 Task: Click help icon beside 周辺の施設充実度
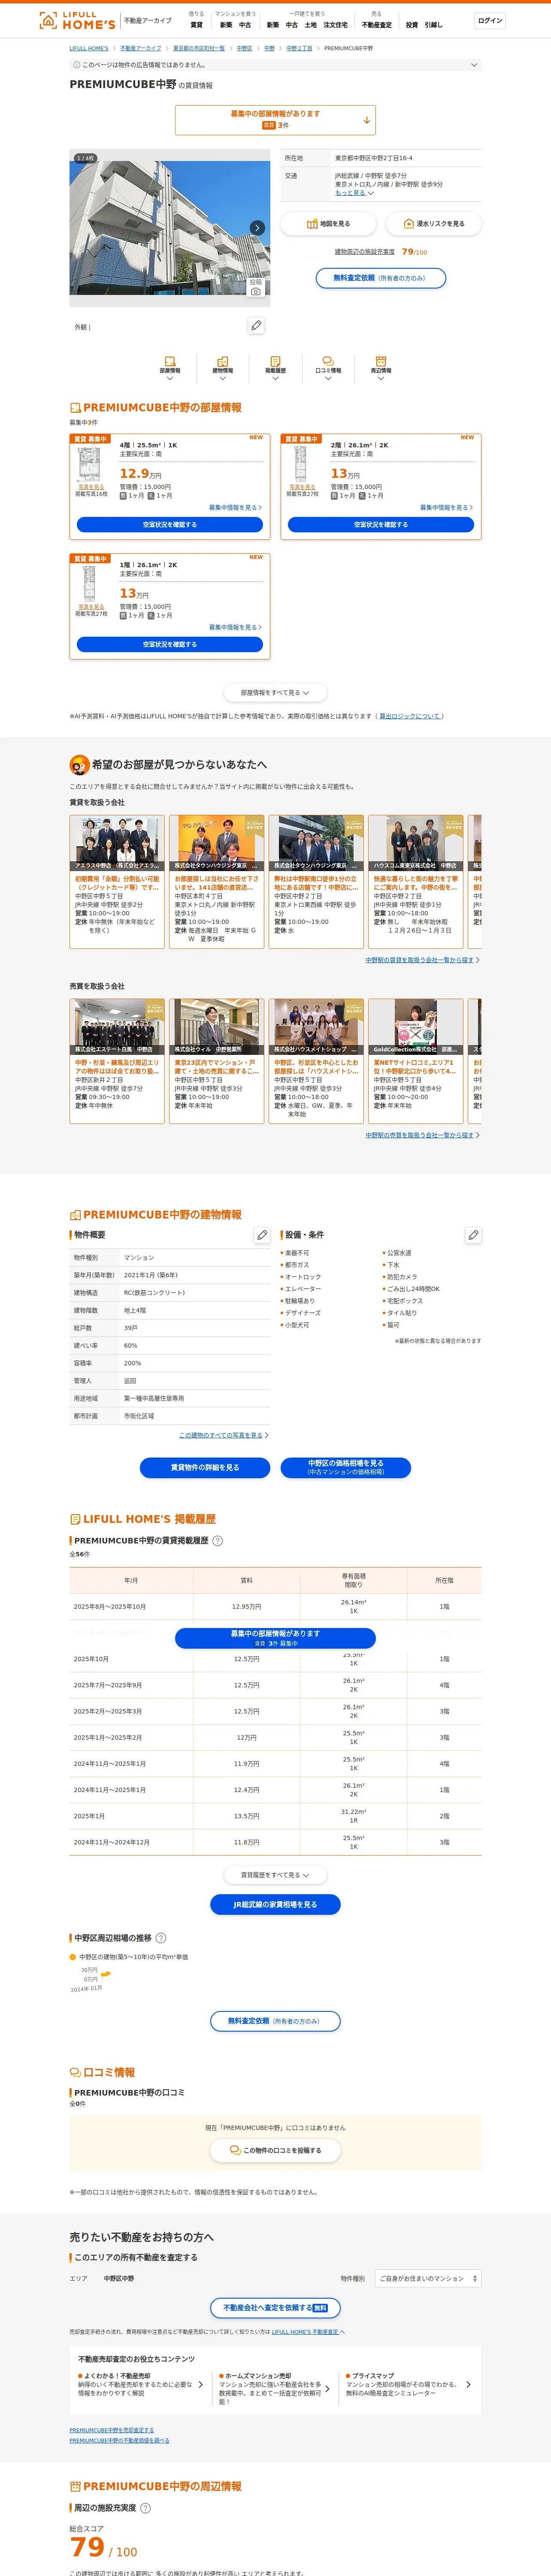(145, 2508)
